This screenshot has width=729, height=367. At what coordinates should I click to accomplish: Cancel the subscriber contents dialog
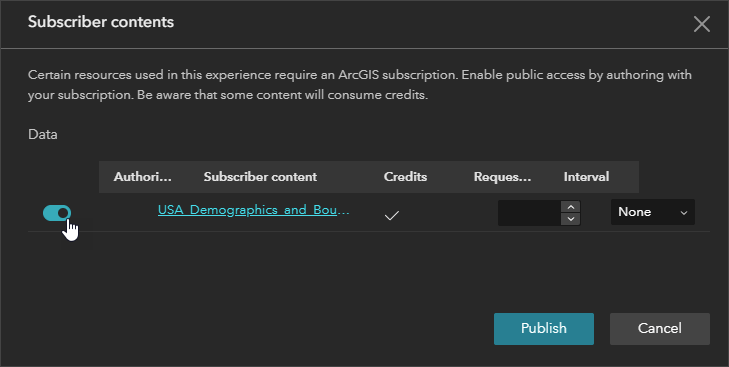tap(660, 329)
